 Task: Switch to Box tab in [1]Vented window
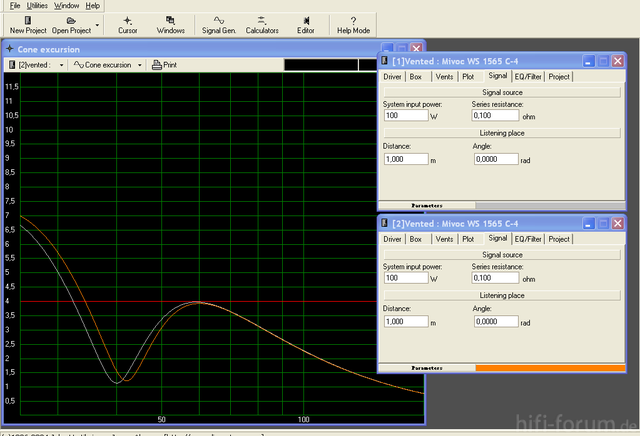point(414,76)
